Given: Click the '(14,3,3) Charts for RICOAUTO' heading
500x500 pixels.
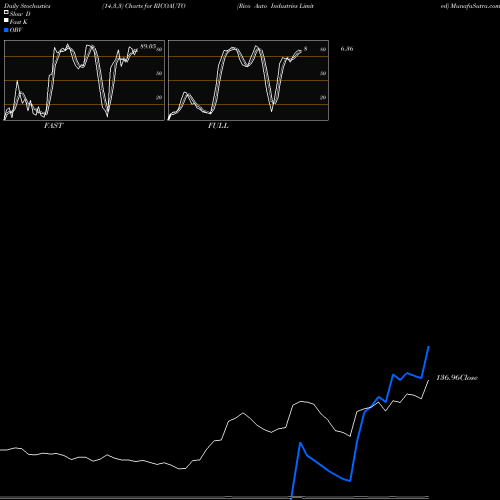Looking at the screenshot, I should coord(144,6).
